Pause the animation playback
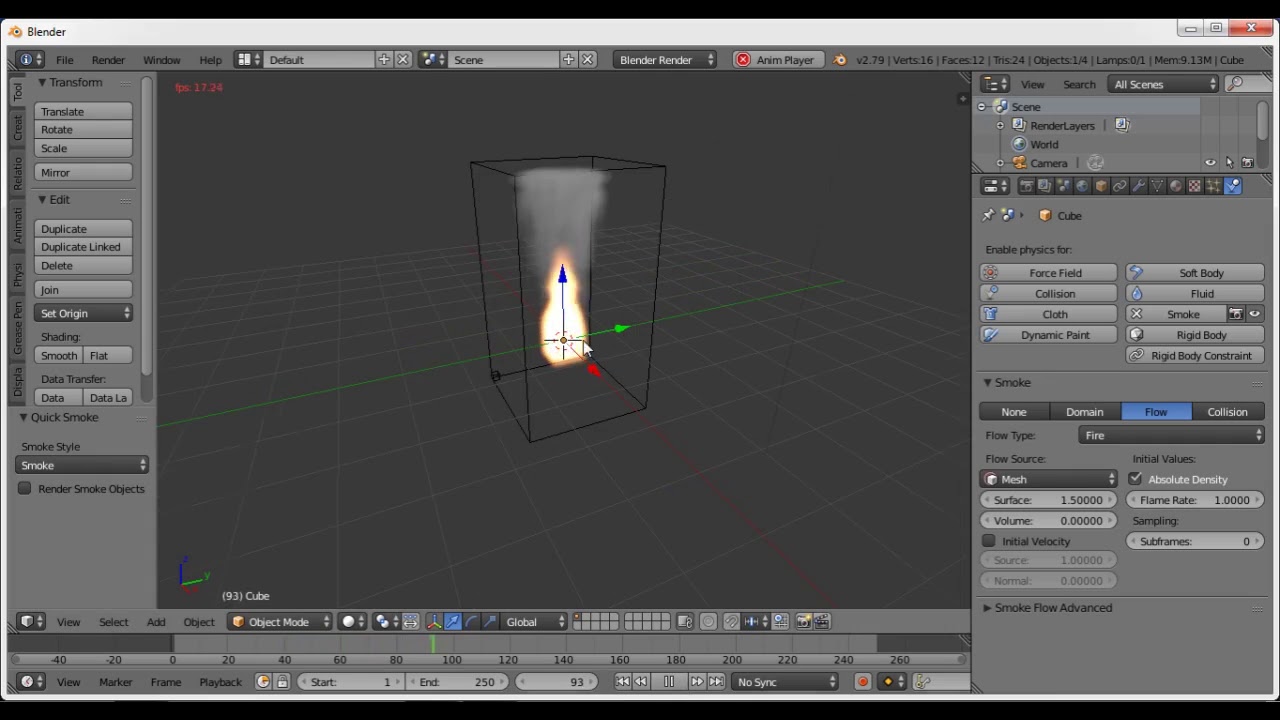Viewport: 1280px width, 720px height. pos(669,682)
